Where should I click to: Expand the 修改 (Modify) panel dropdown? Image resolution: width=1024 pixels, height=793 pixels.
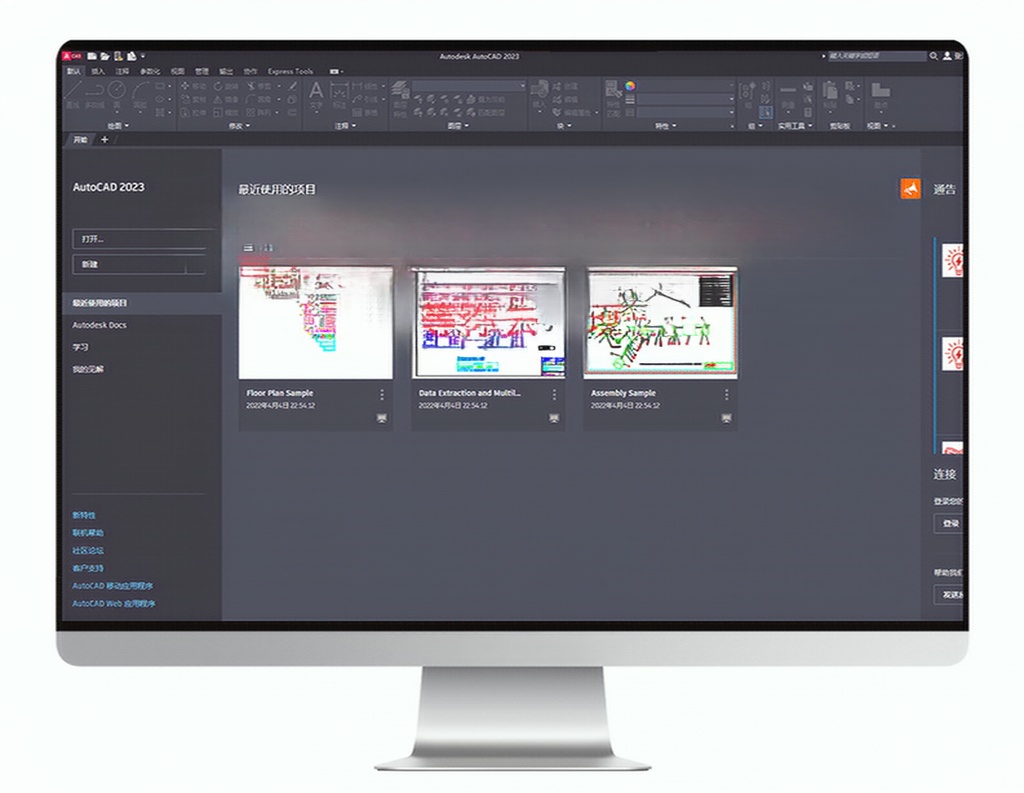tap(239, 125)
